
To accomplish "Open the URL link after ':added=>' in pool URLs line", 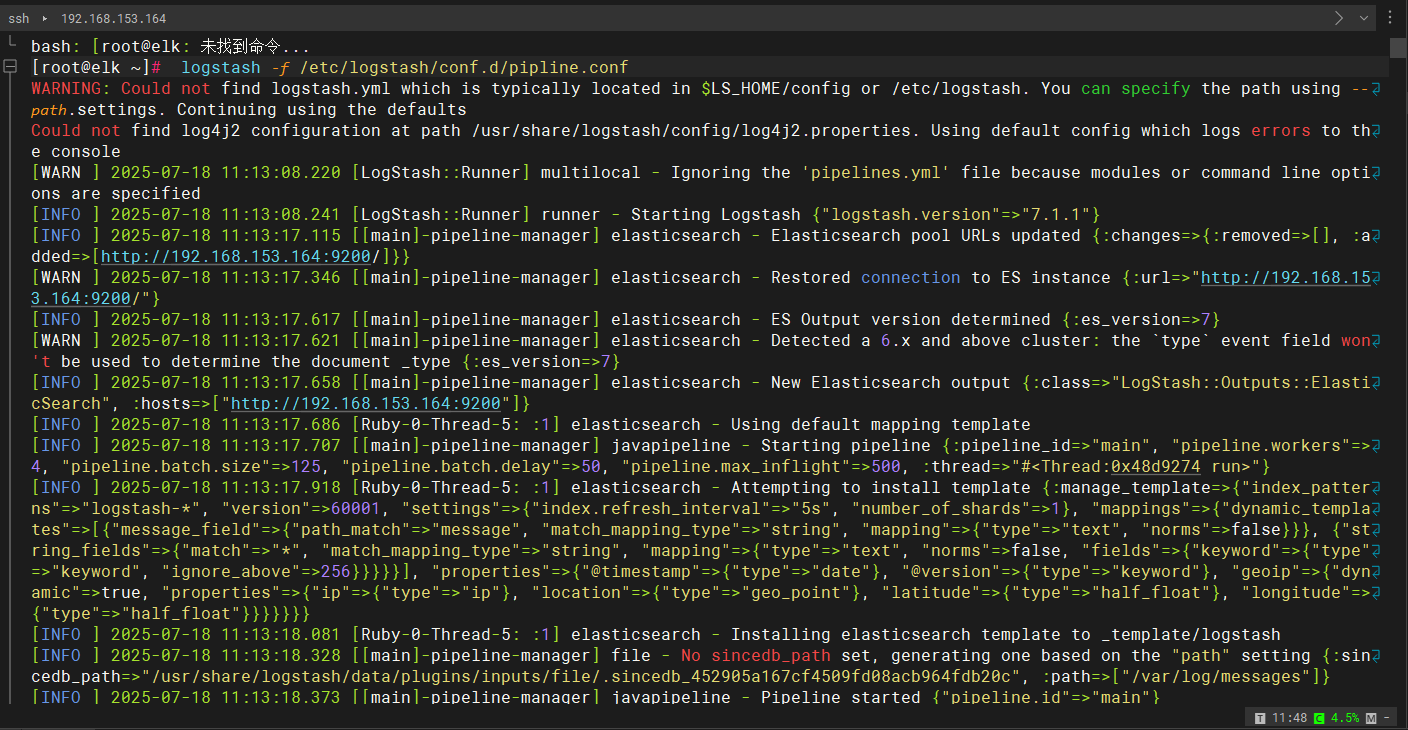I will point(235,257).
